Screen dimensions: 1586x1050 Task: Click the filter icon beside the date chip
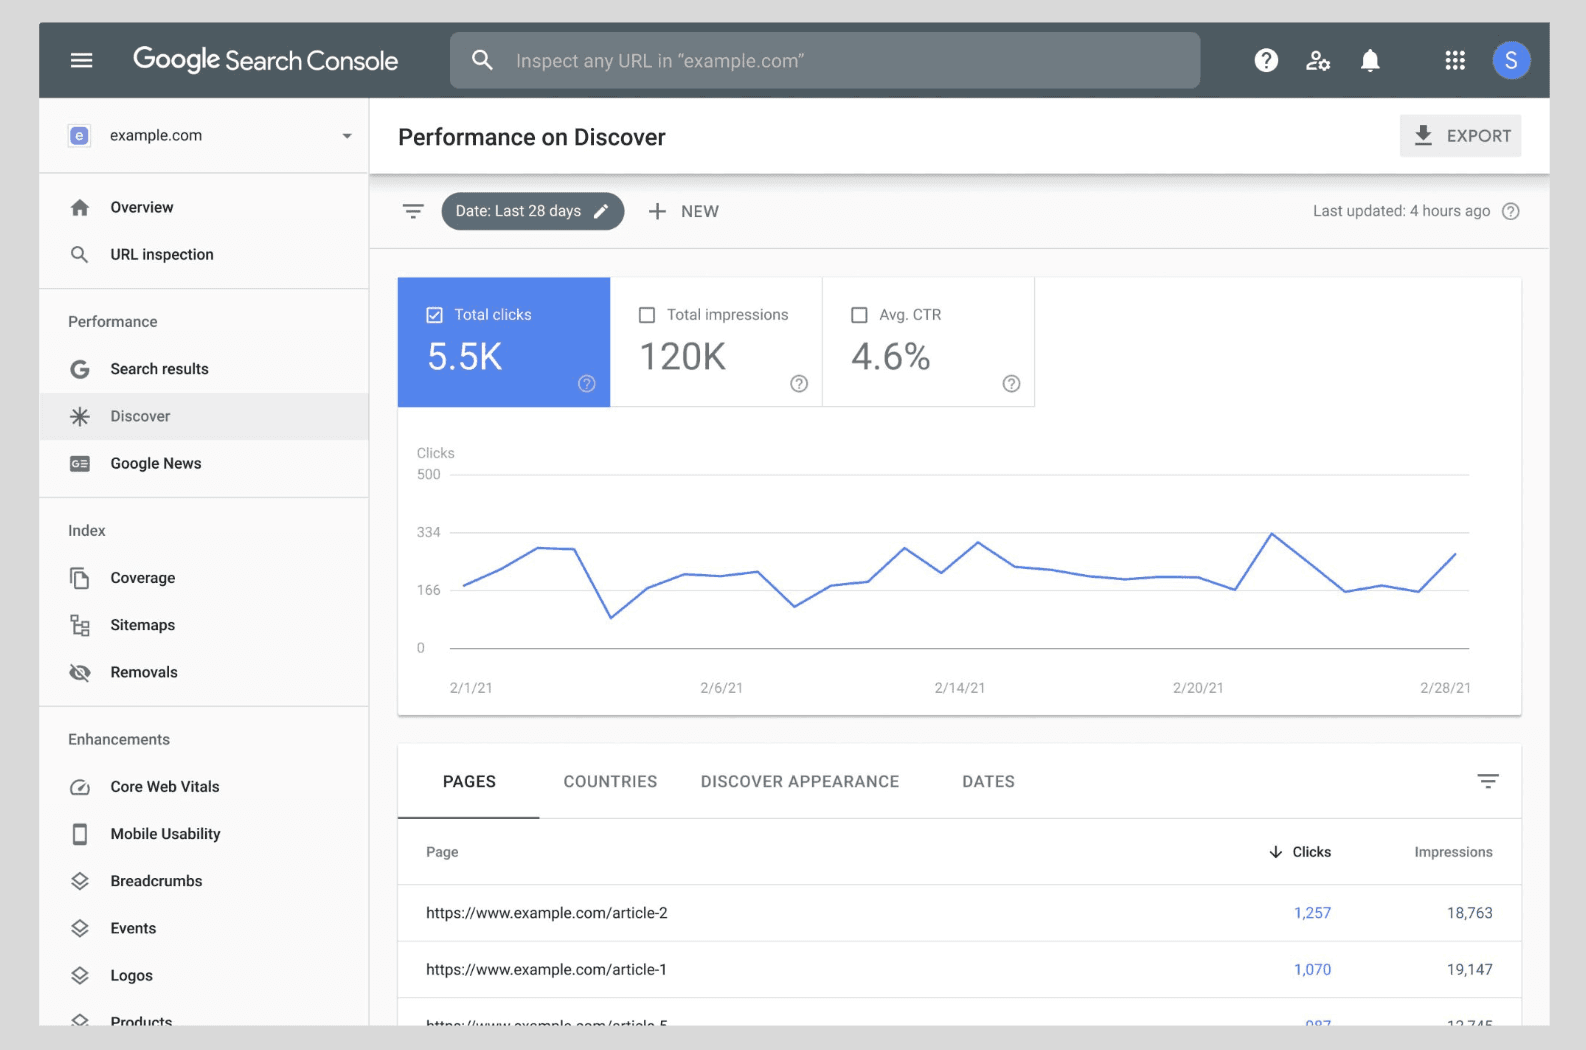point(413,211)
